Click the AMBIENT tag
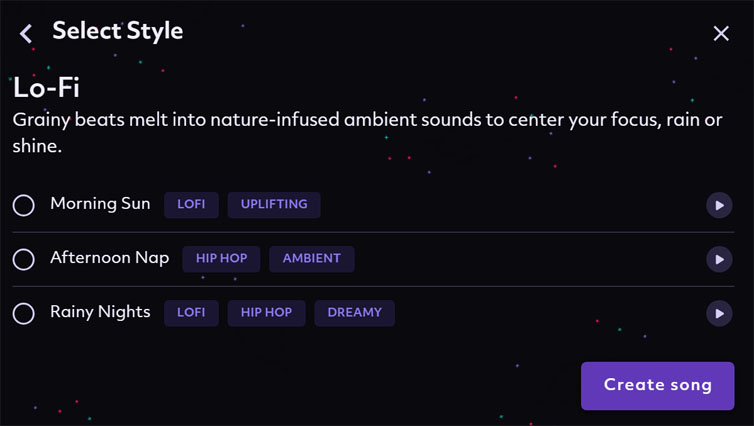Screen dimensions: 754x426 (x=312, y=259)
